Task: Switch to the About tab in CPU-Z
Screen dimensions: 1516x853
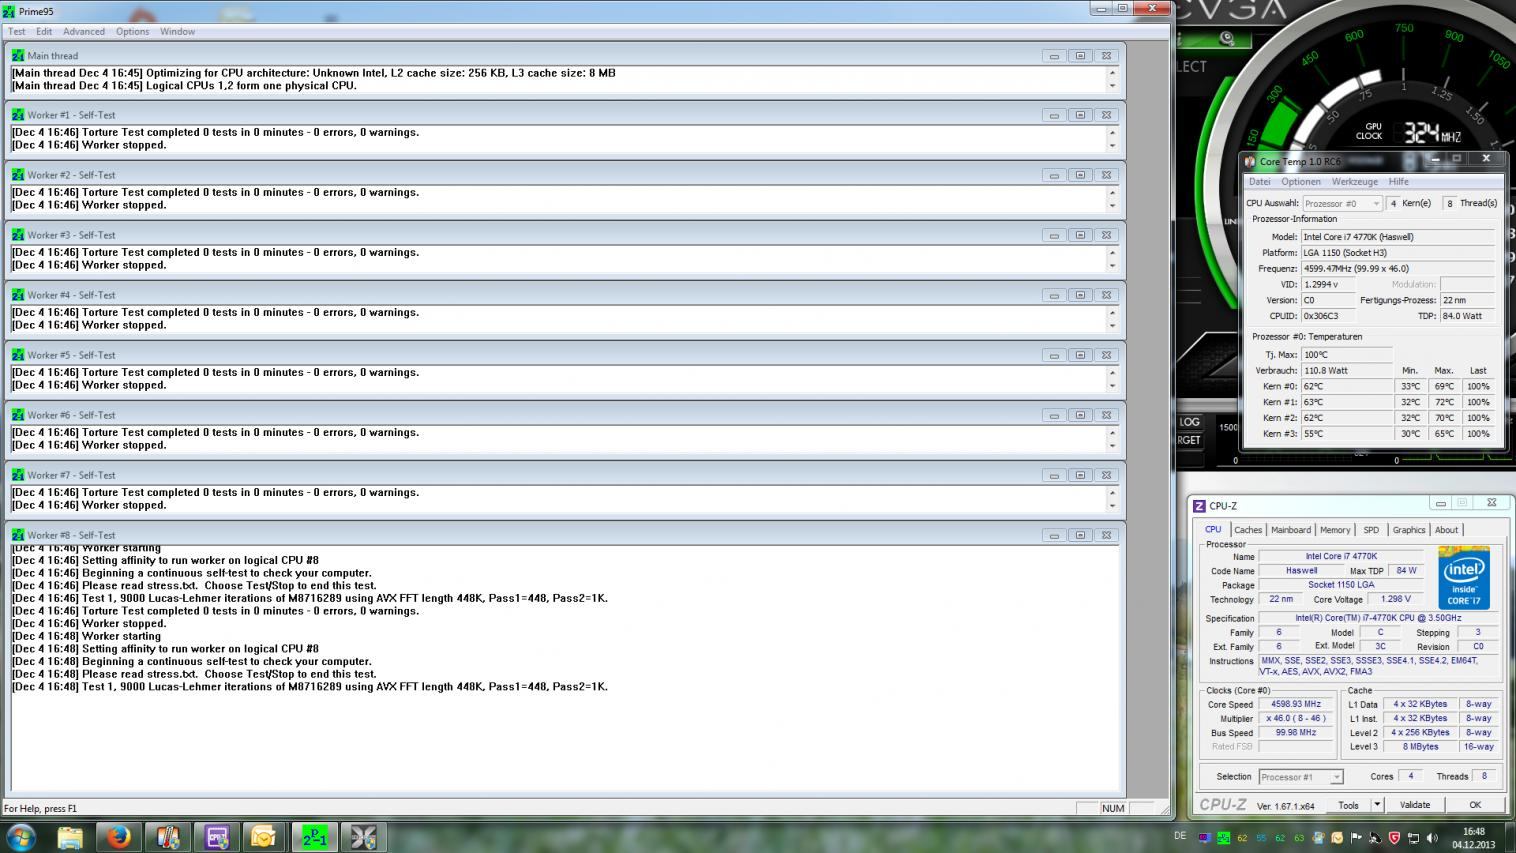Action: 1446,530
